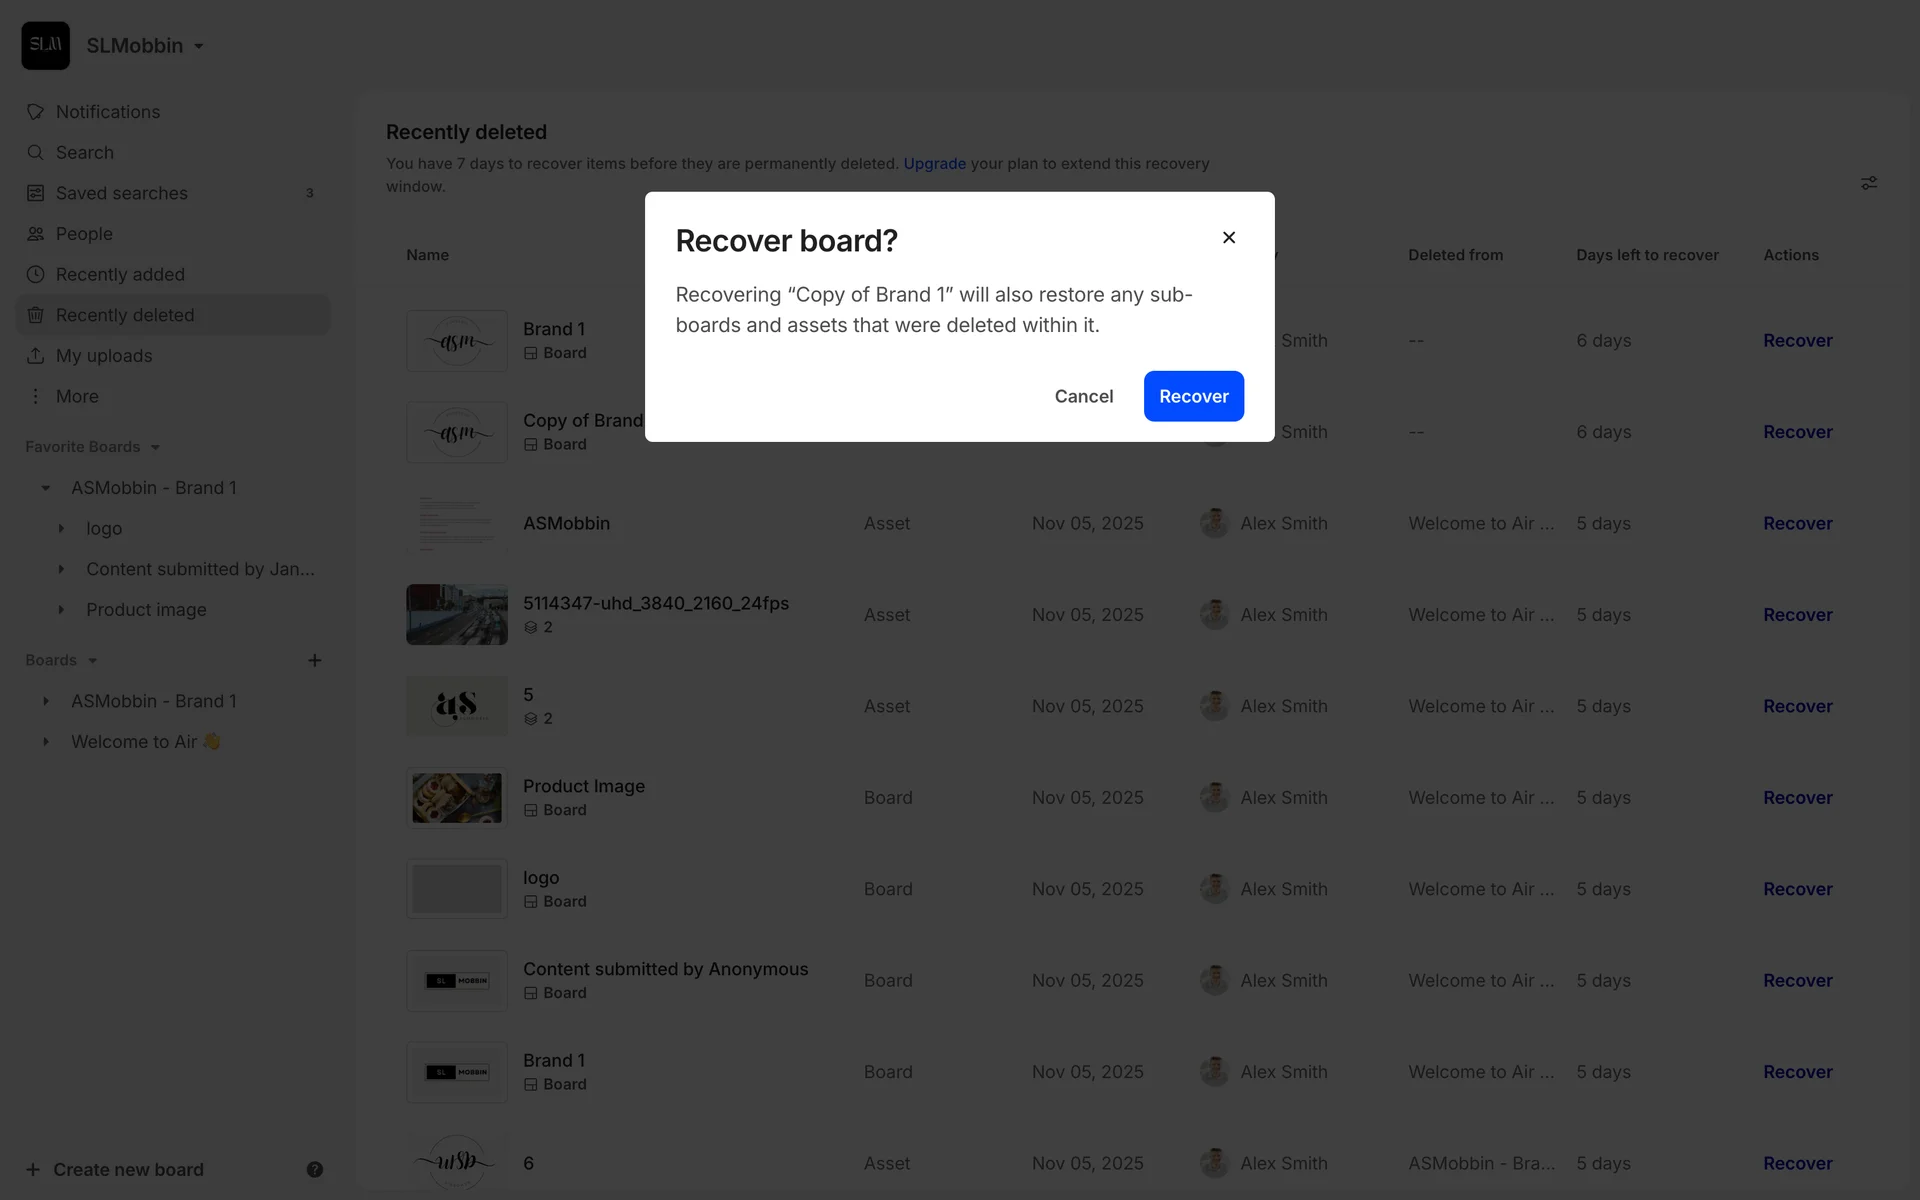Click the help question mark icon

(314, 1169)
